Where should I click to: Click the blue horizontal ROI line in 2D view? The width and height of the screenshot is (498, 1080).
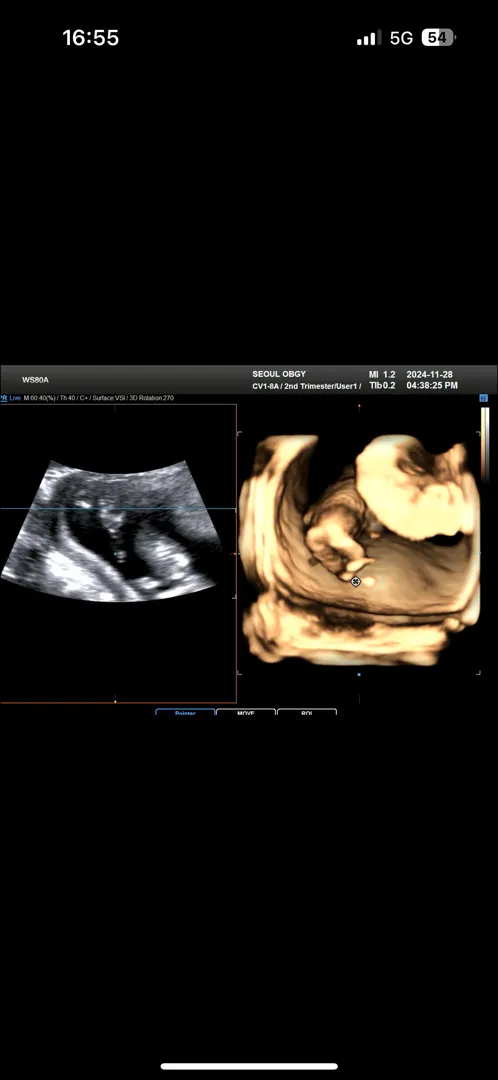tap(118, 509)
